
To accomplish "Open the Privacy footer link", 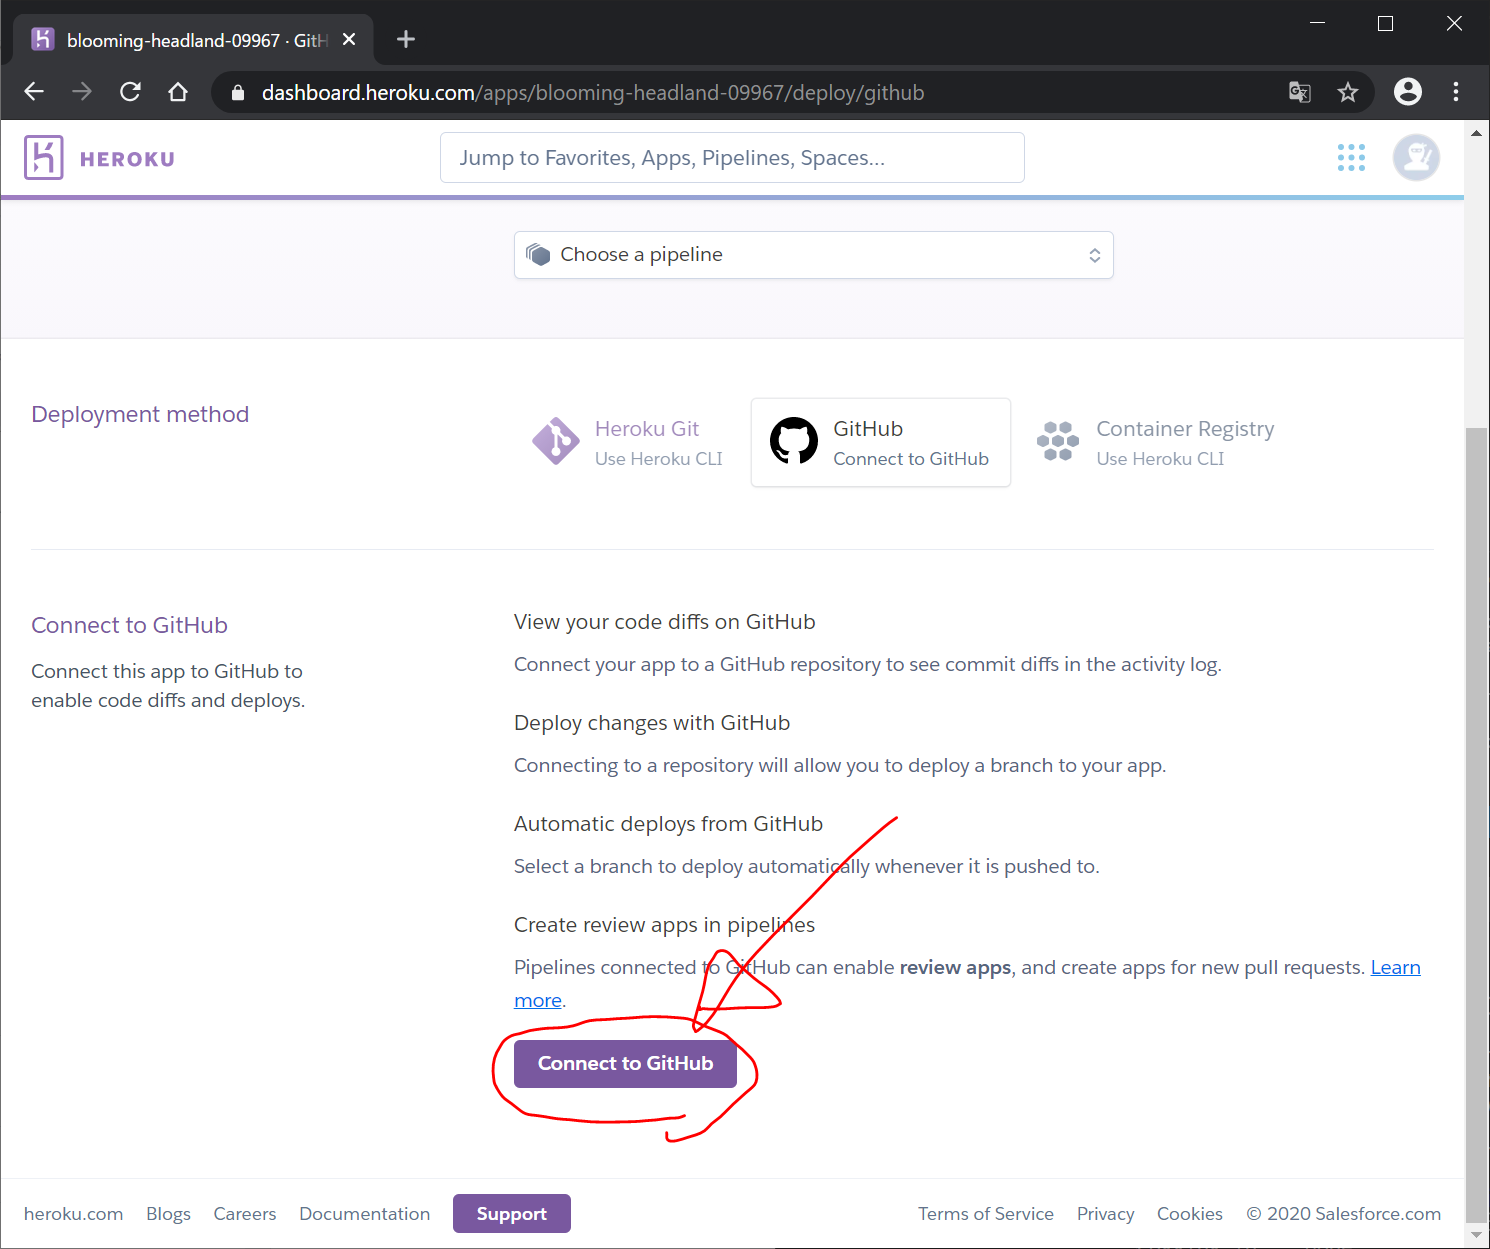I will pyautogui.click(x=1105, y=1213).
